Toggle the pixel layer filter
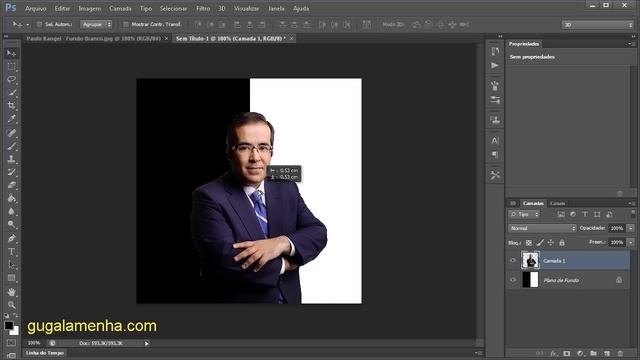640x360 pixels. point(561,214)
